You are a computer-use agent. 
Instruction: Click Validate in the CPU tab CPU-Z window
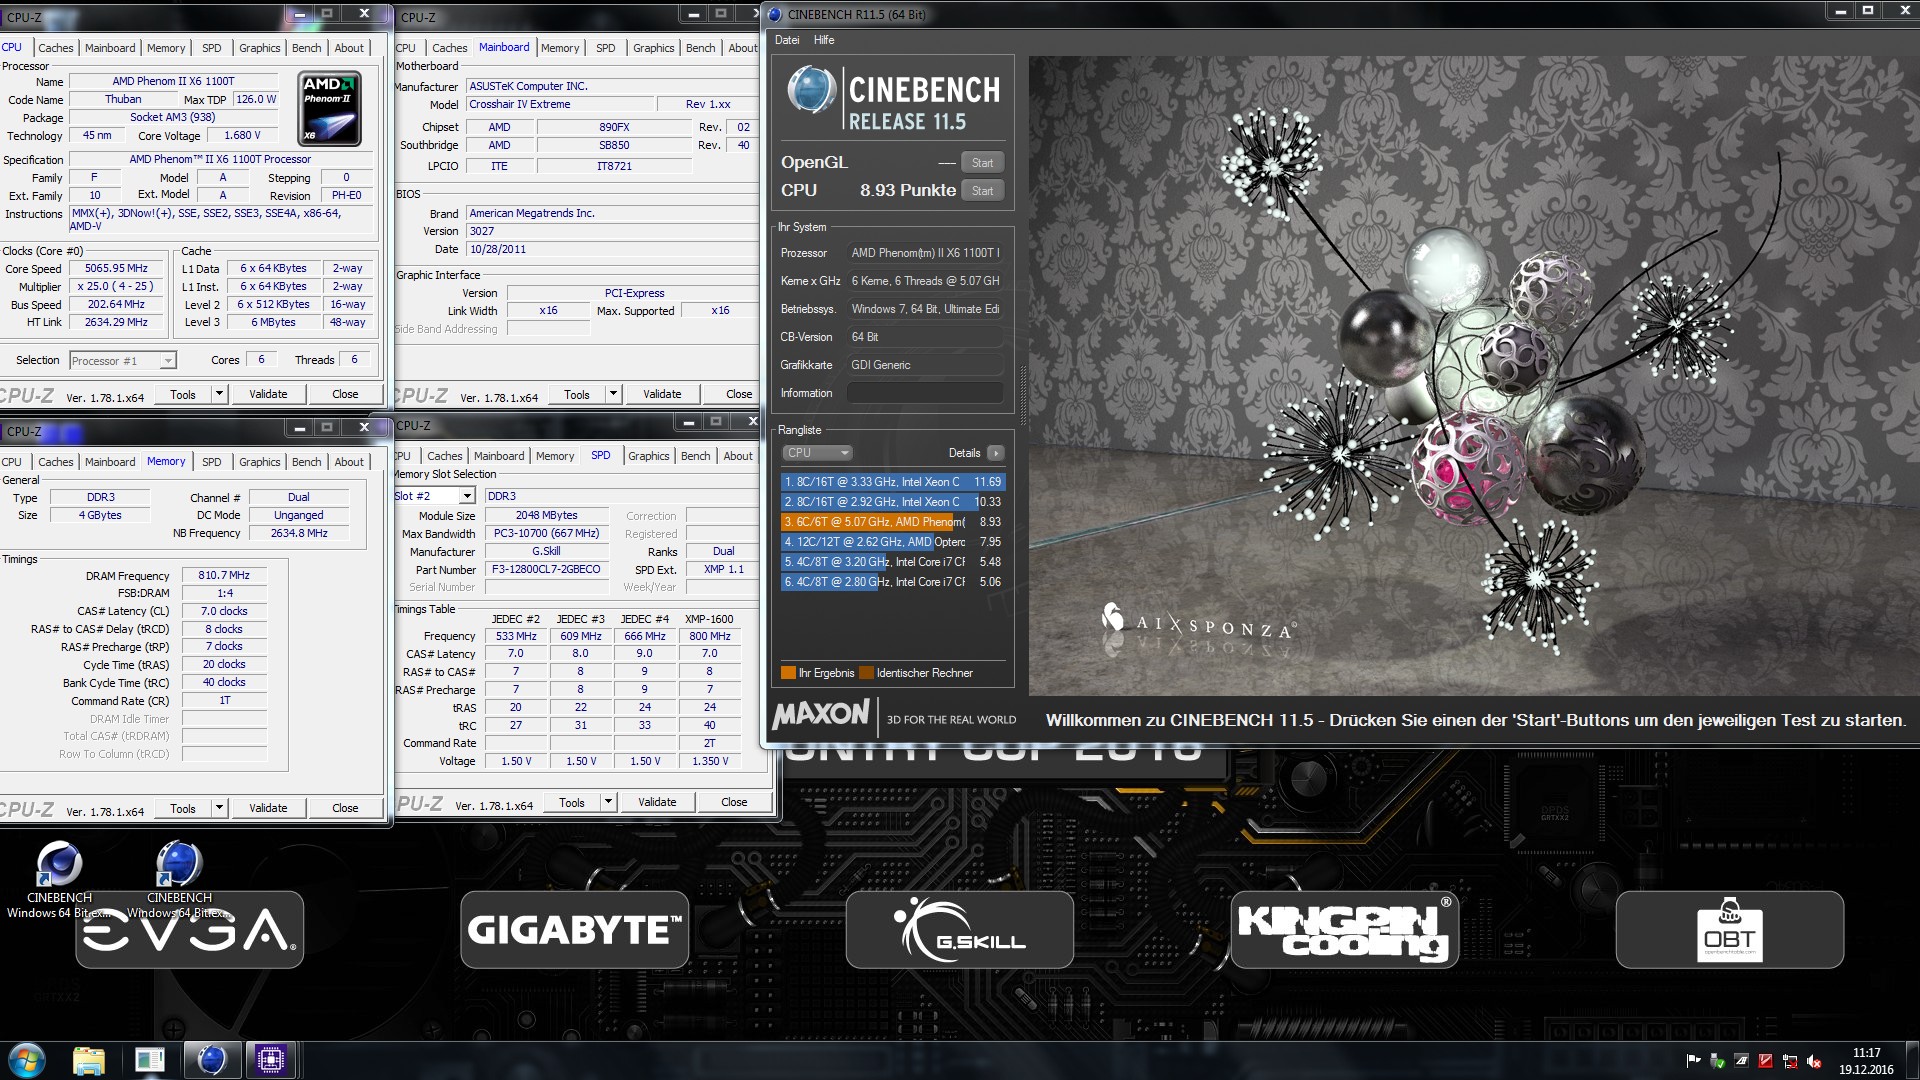click(268, 394)
